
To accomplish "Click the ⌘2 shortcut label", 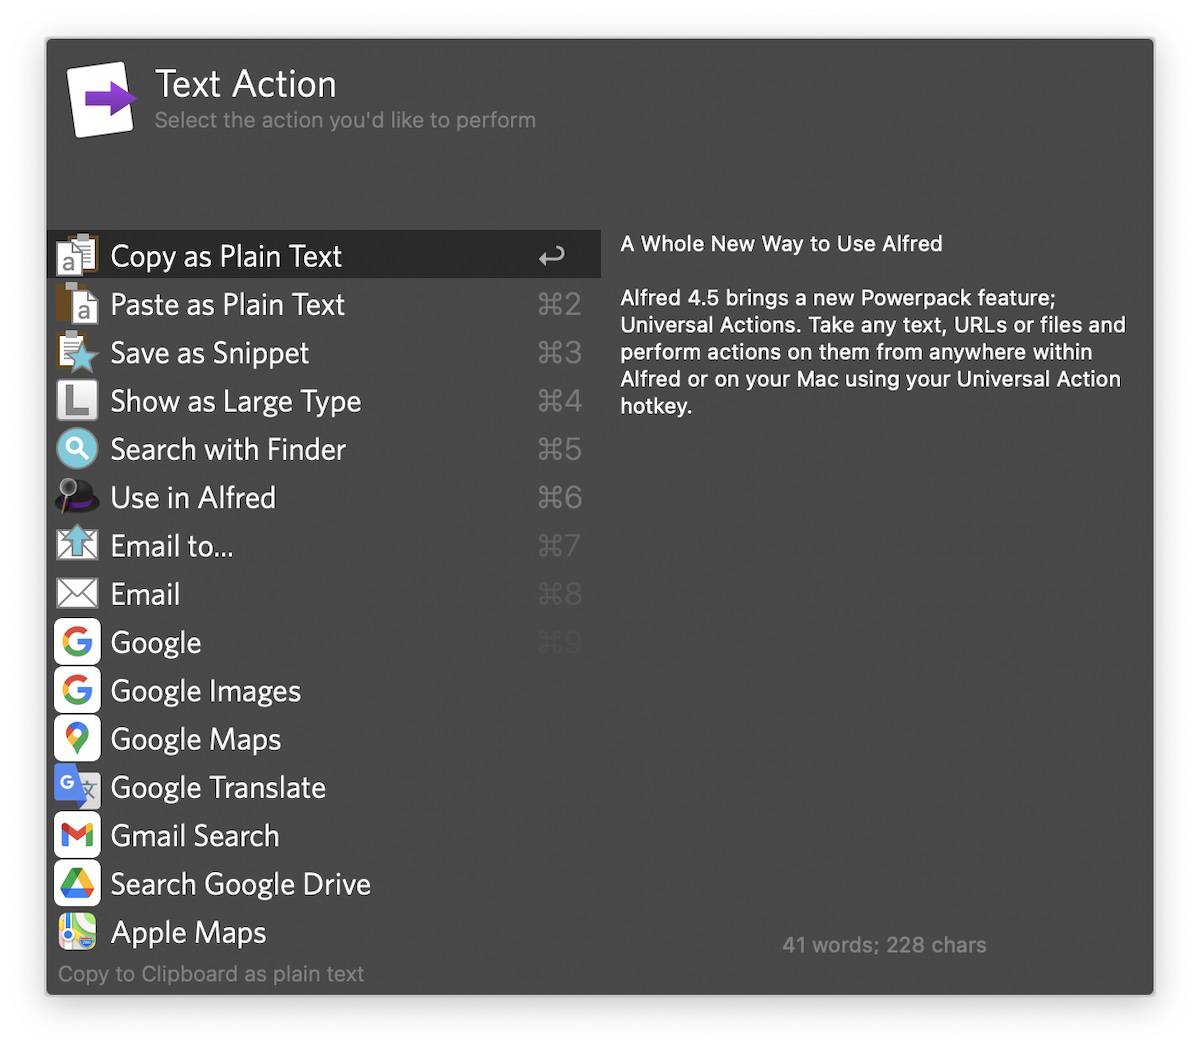I will 559,303.
